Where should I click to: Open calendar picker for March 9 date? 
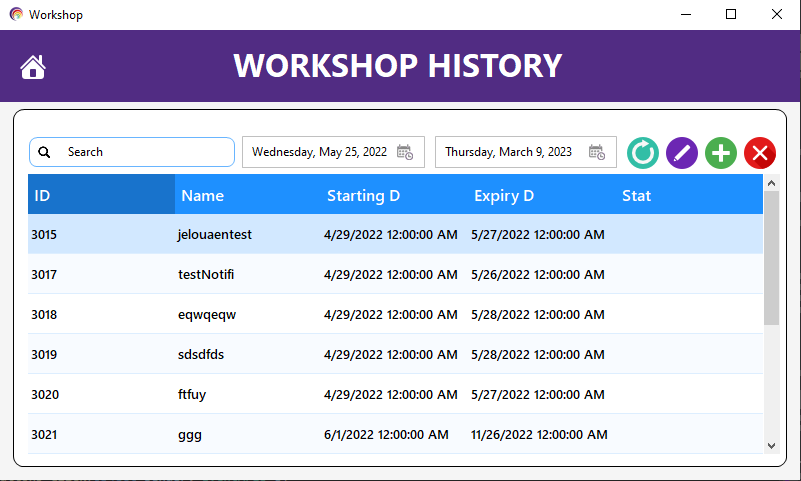(x=597, y=152)
